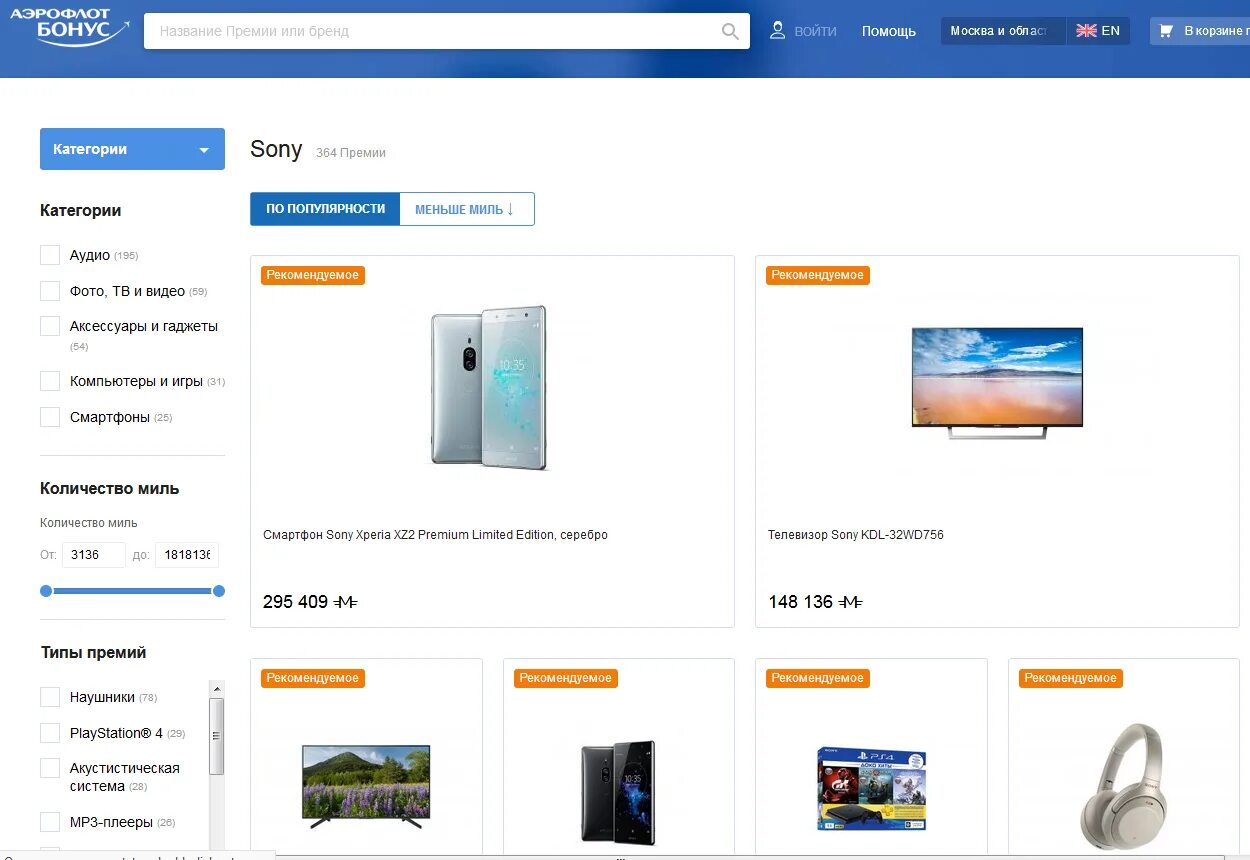Click the shopping cart icon

tap(1166, 31)
